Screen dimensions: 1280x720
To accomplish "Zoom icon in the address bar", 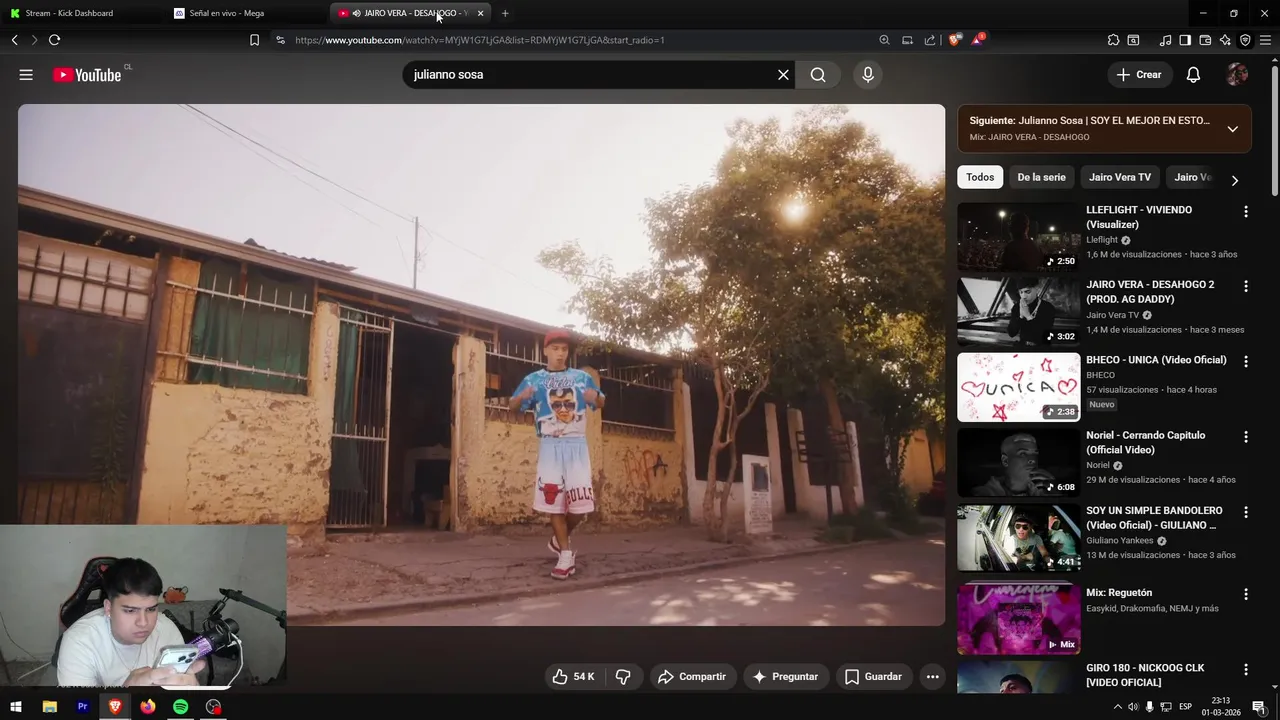I will pyautogui.click(x=884, y=40).
